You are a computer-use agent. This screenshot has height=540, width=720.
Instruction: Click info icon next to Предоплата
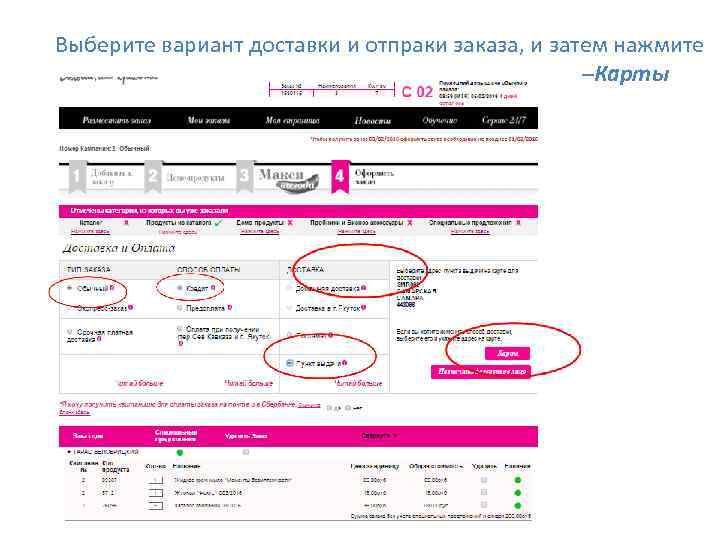tap(230, 307)
